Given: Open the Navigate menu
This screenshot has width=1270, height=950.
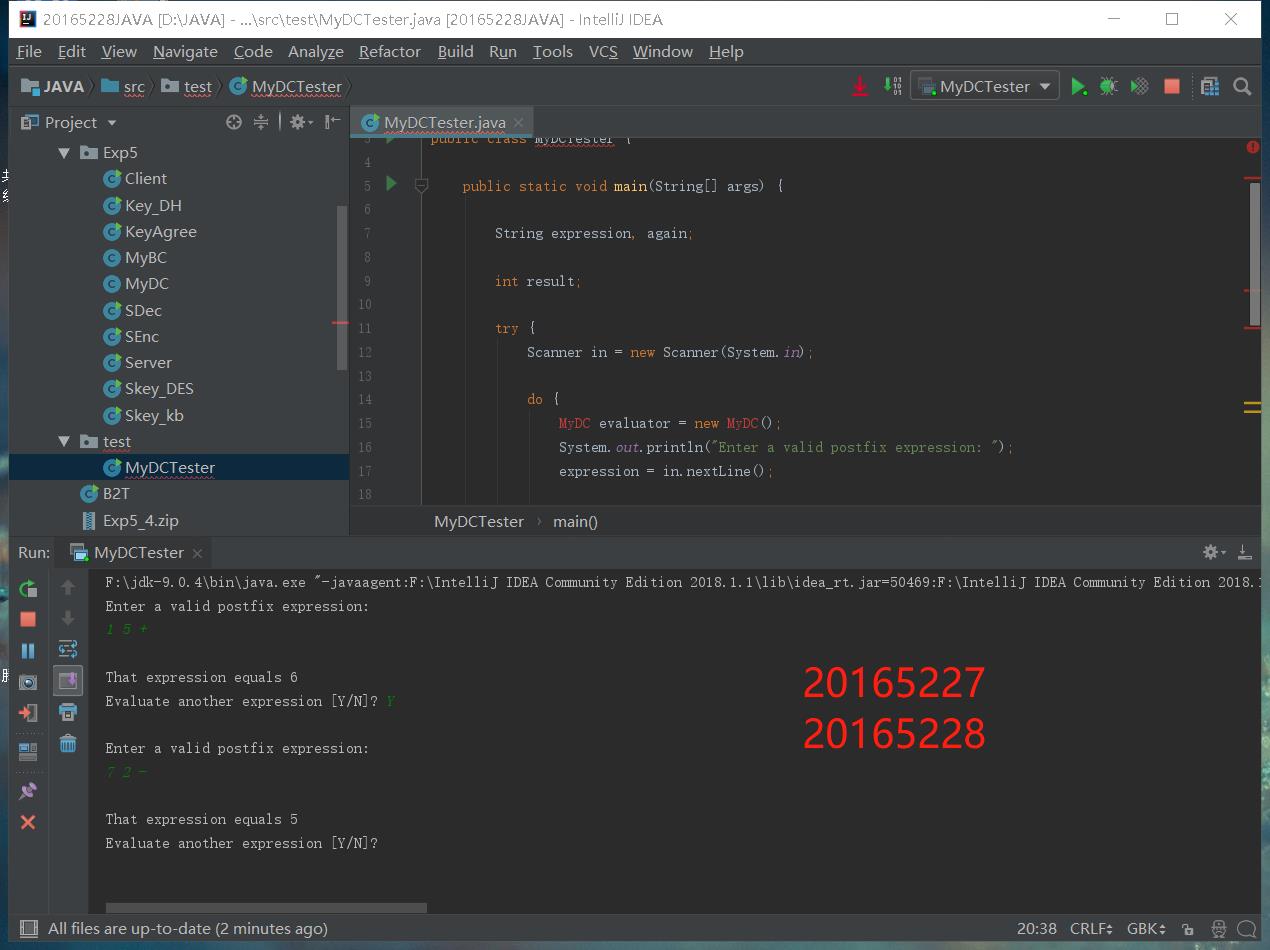Looking at the screenshot, I should [x=185, y=52].
